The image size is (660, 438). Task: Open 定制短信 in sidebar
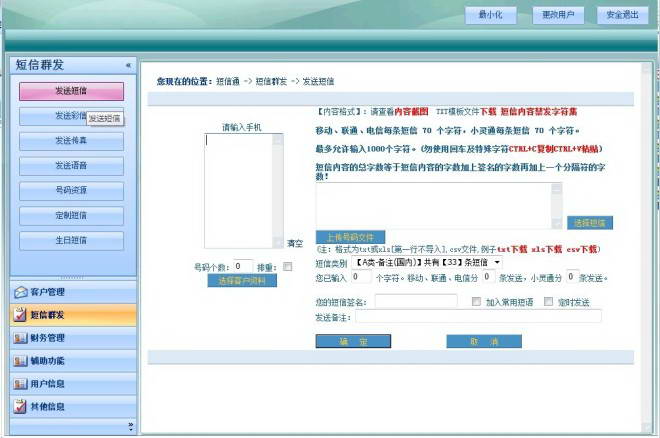(x=71, y=215)
